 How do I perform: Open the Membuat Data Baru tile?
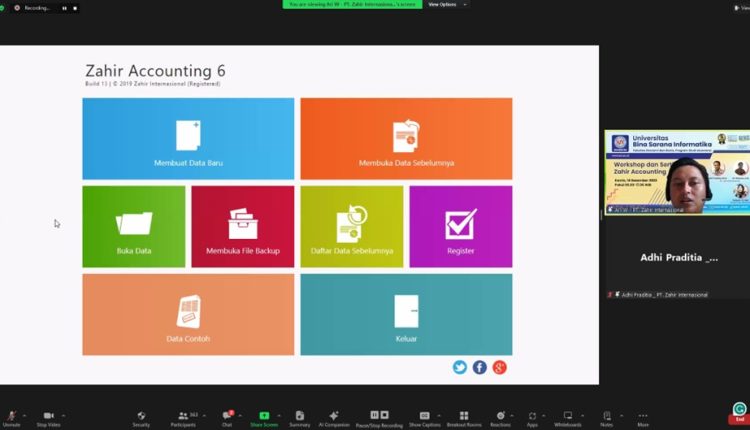coord(188,139)
